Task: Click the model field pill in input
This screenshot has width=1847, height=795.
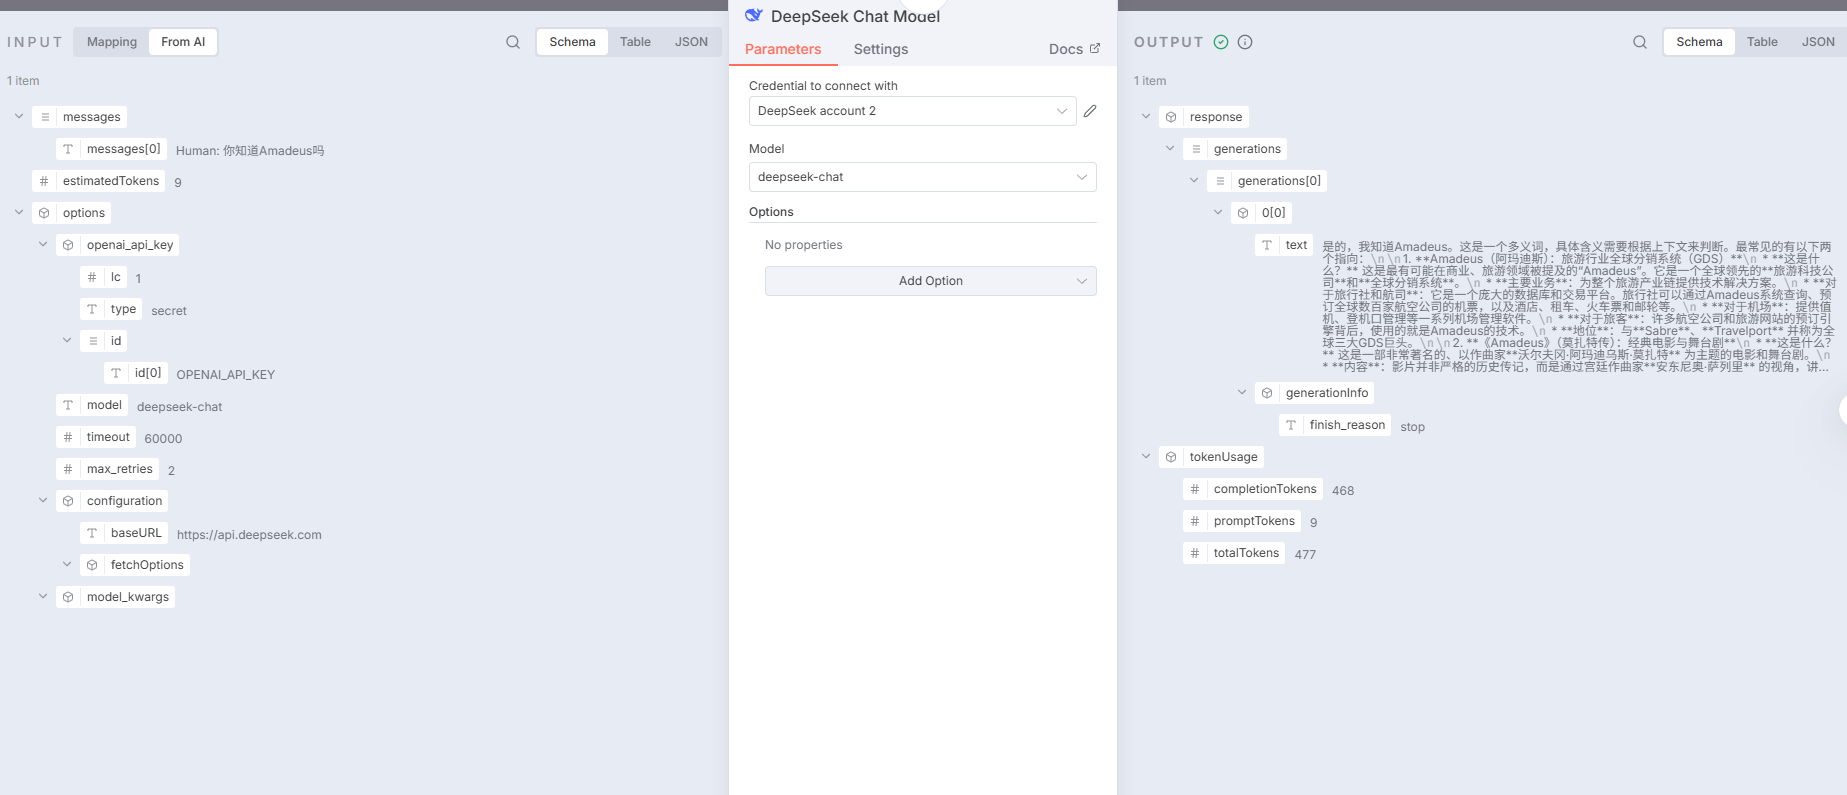Action: click(92, 405)
